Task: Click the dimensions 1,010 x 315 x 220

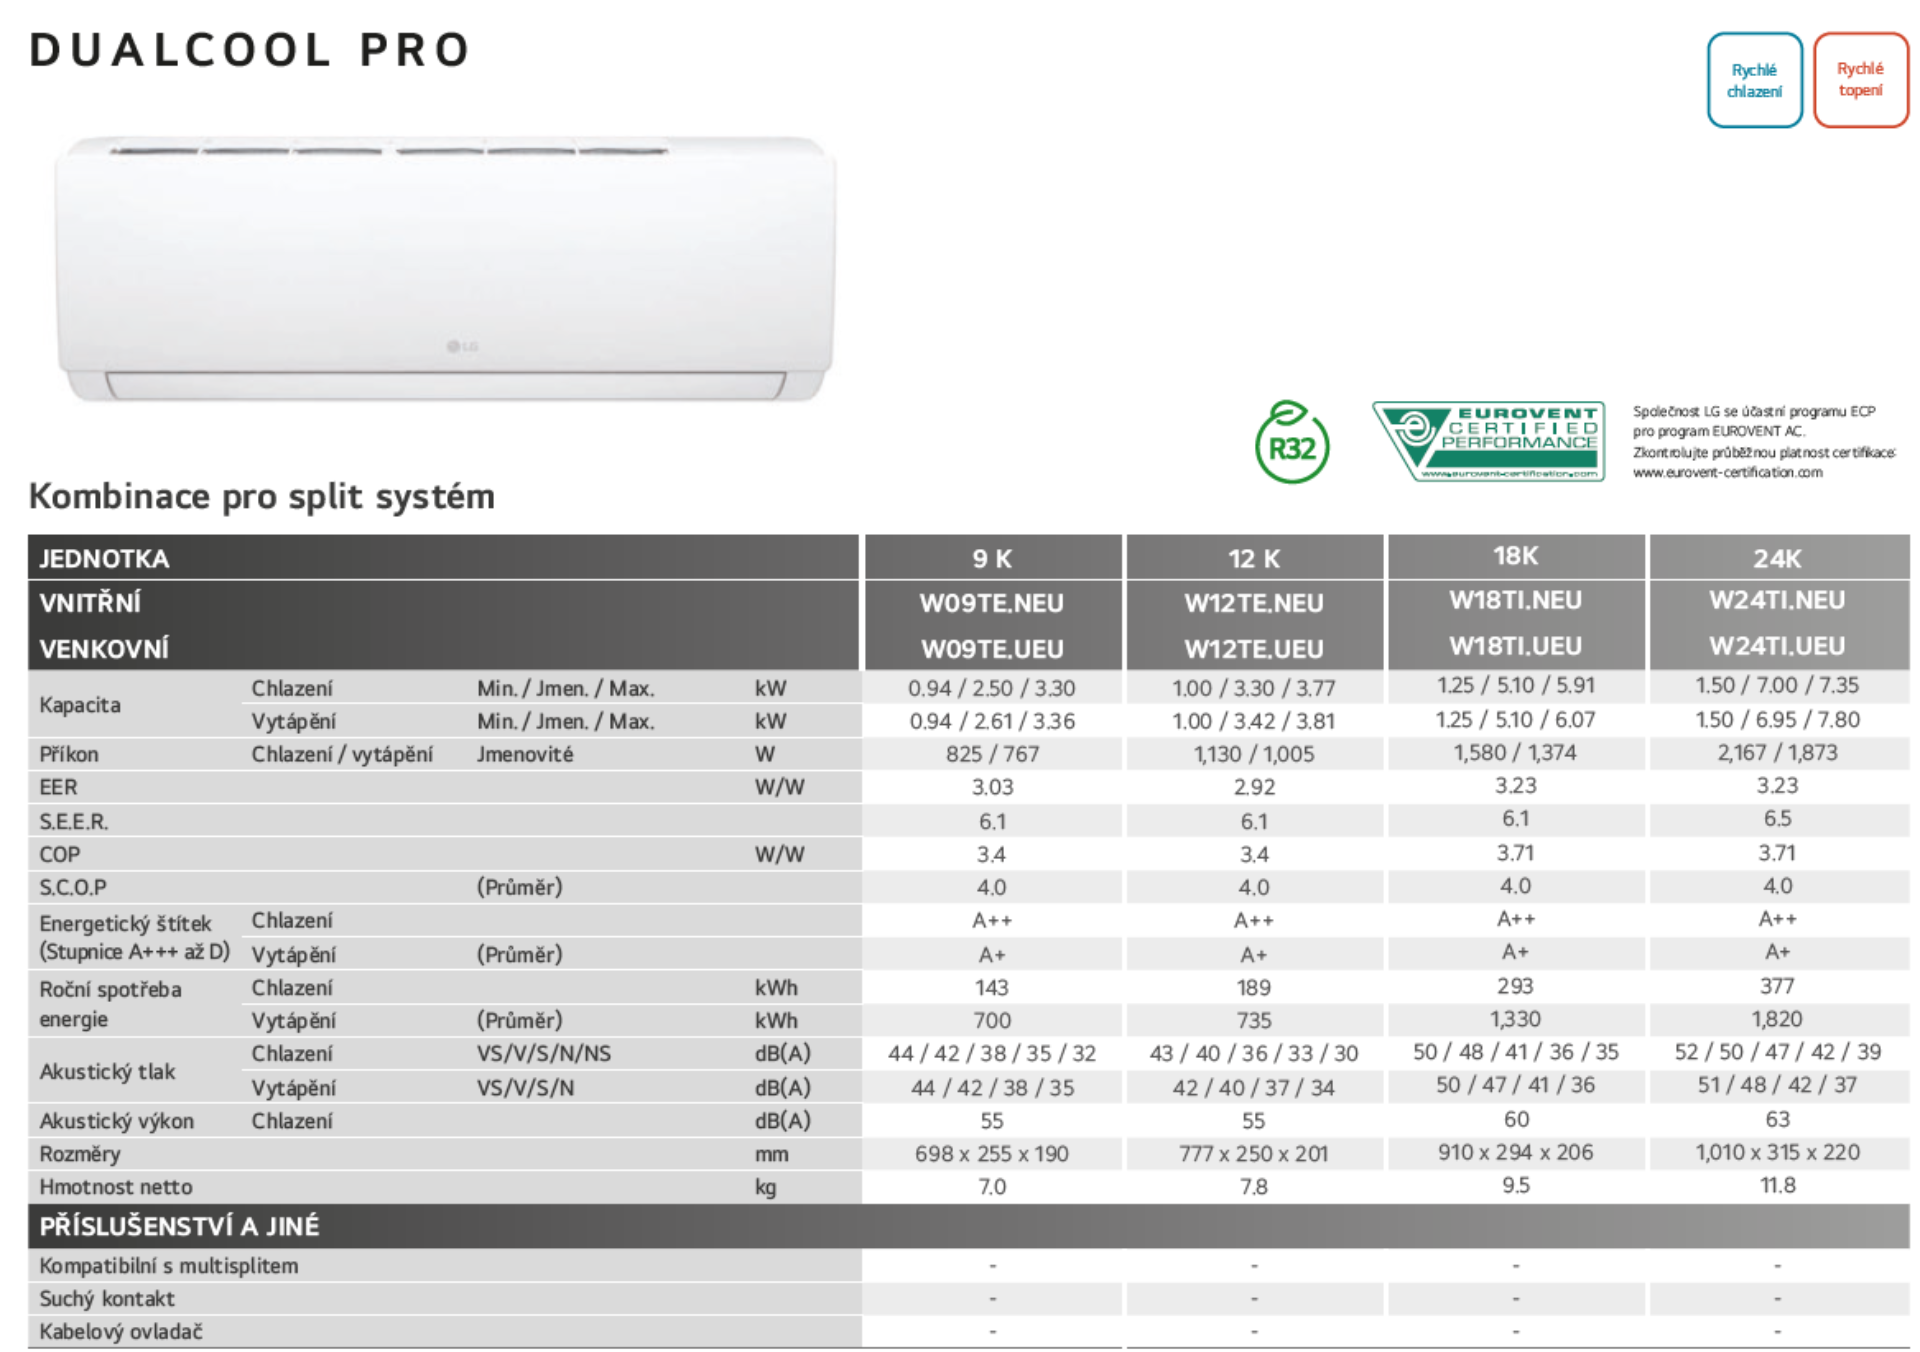Action: [1777, 1152]
